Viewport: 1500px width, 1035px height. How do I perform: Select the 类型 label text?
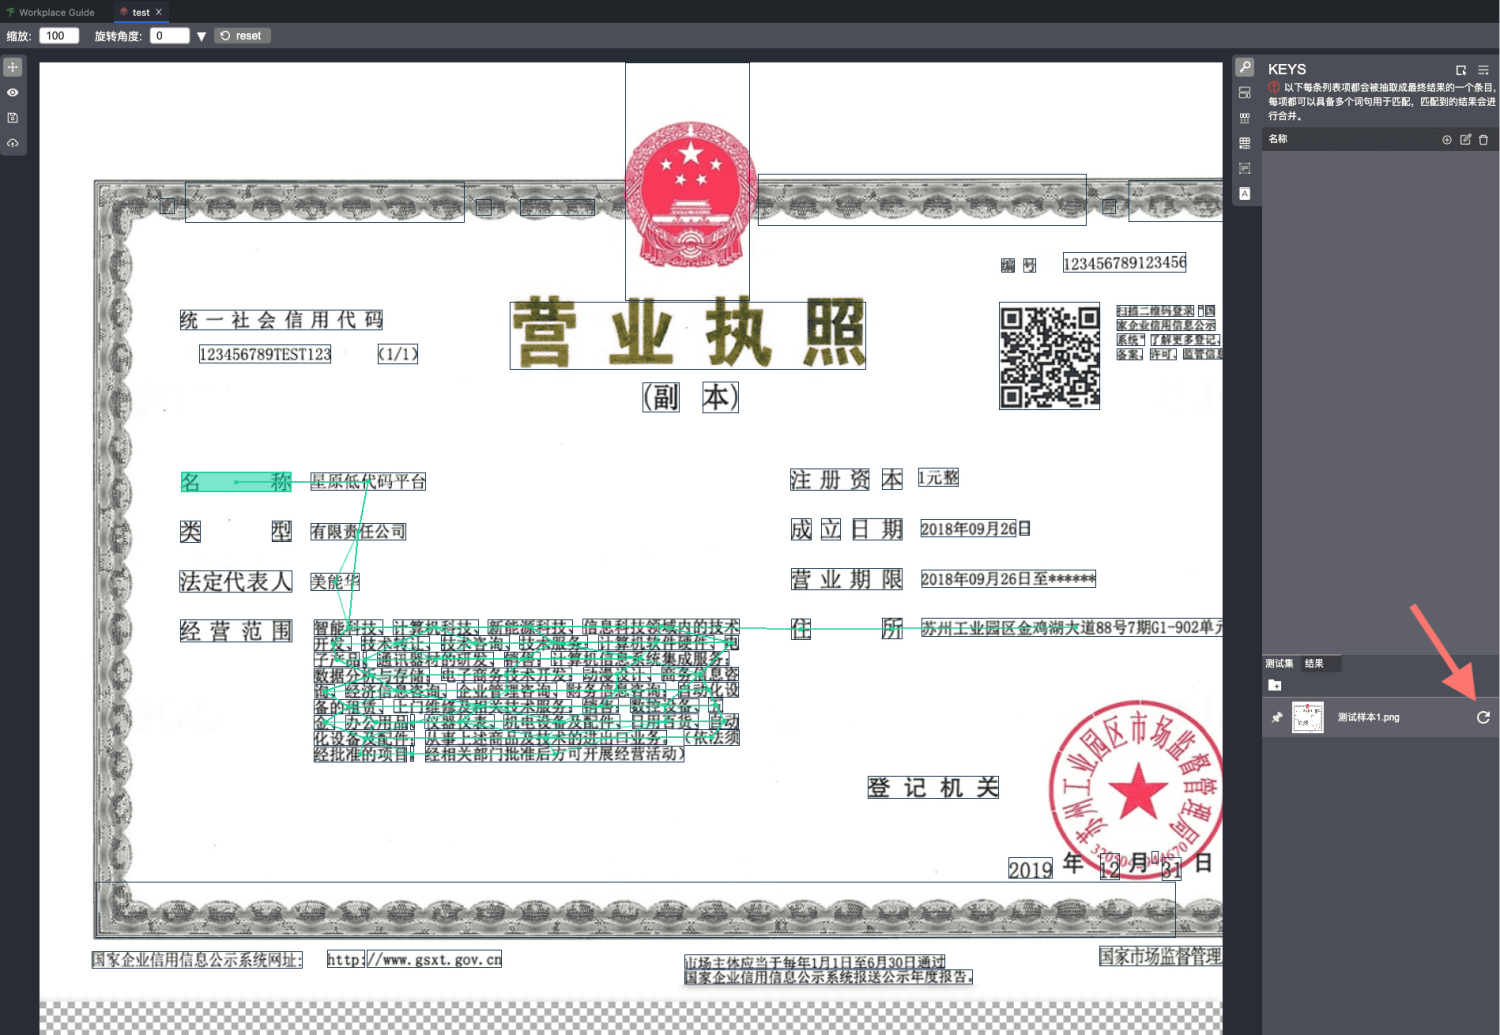point(236,532)
